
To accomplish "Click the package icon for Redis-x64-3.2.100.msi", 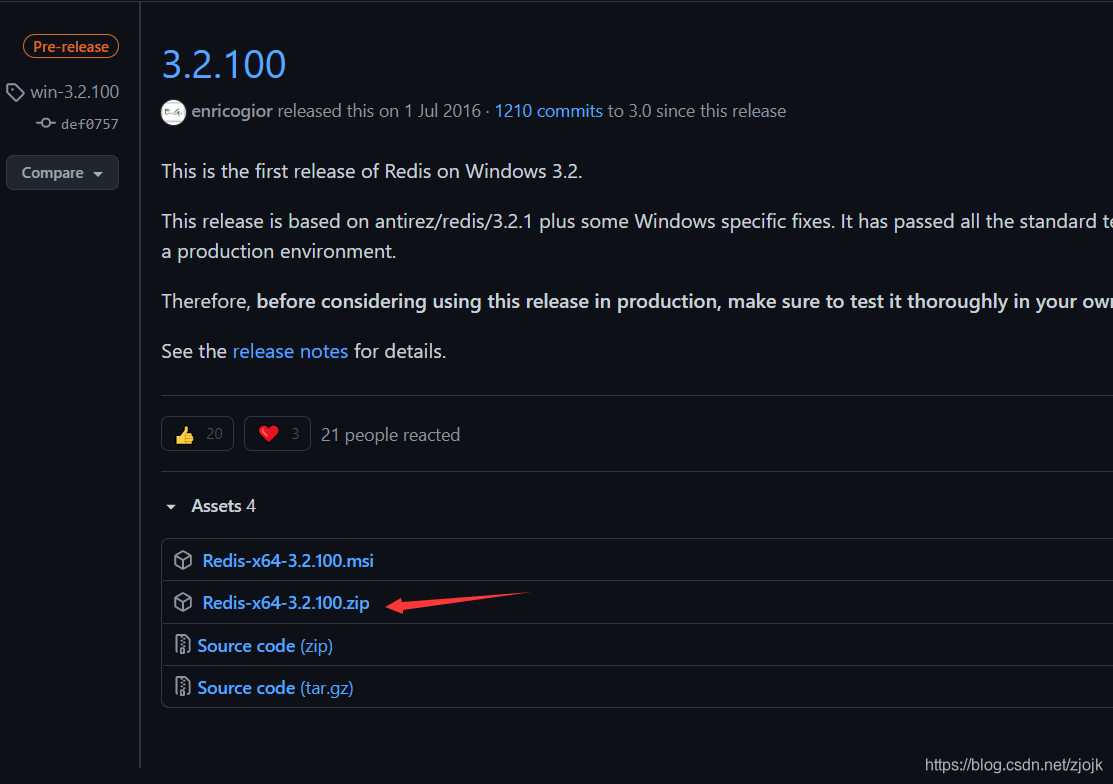I will click(x=183, y=561).
